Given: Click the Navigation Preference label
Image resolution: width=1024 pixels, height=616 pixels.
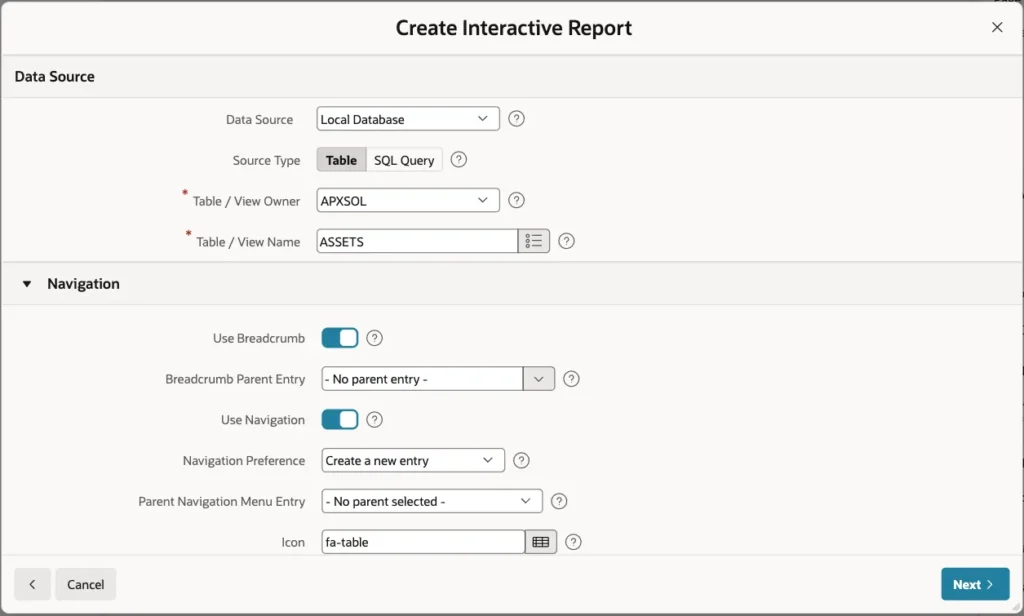Looking at the screenshot, I should (x=244, y=461).
